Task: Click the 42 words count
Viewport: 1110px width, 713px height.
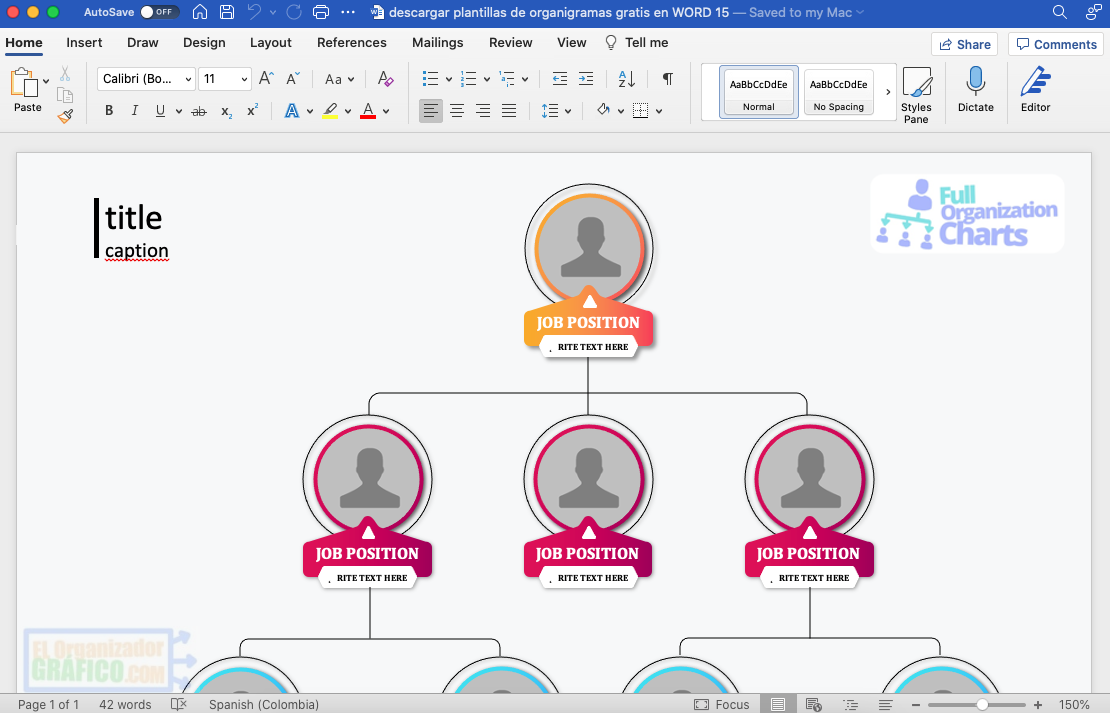Action: tap(125, 704)
